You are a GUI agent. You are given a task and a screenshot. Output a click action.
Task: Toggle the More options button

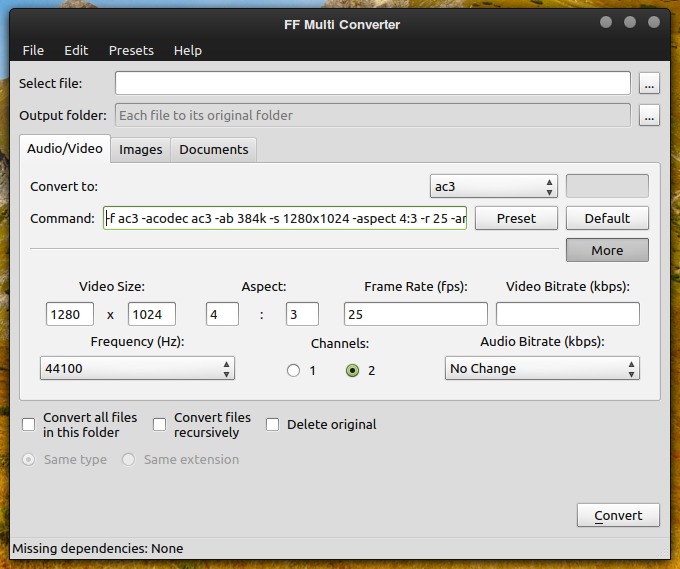pyautogui.click(x=607, y=250)
